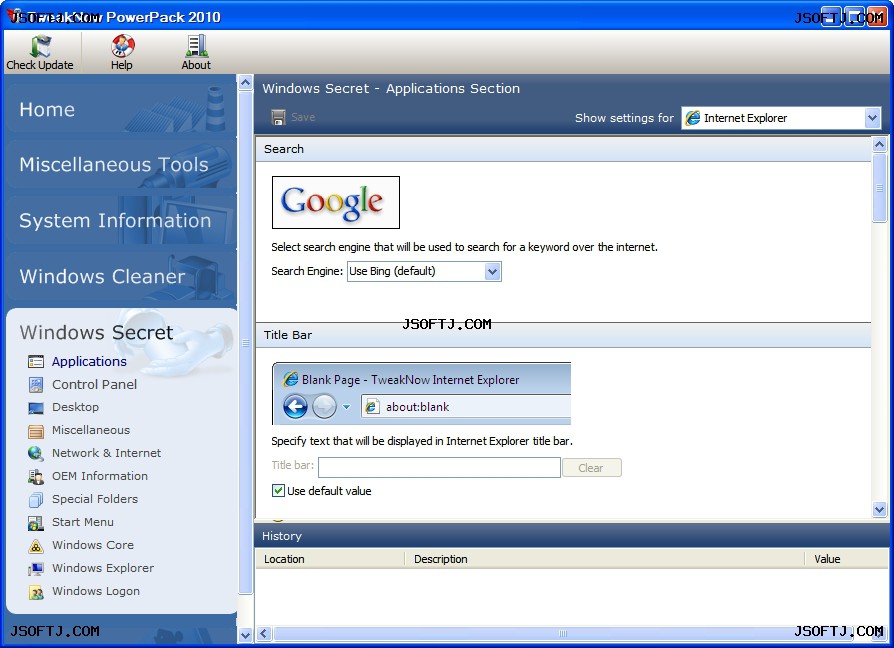Select the Desktop category
Image resolution: width=894 pixels, height=648 pixels.
[x=75, y=407]
